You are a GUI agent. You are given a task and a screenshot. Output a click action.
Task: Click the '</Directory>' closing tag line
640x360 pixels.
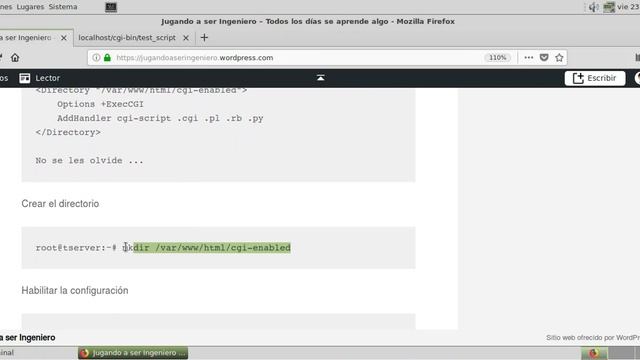point(68,132)
